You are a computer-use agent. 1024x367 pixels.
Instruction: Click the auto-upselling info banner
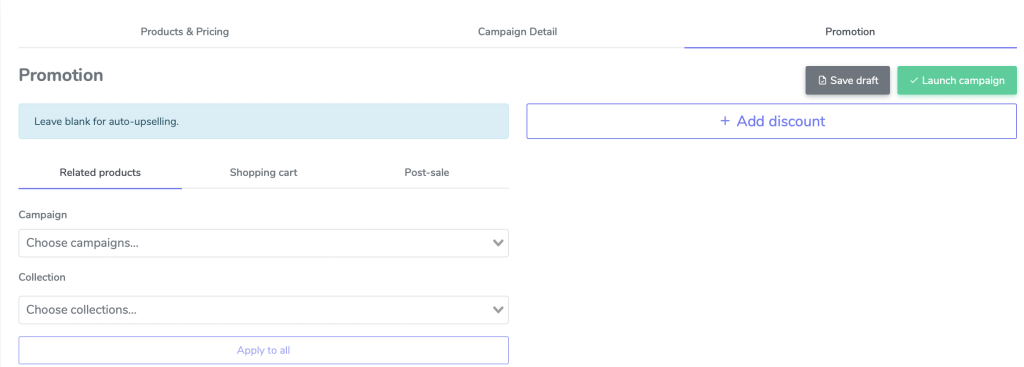tap(263, 121)
